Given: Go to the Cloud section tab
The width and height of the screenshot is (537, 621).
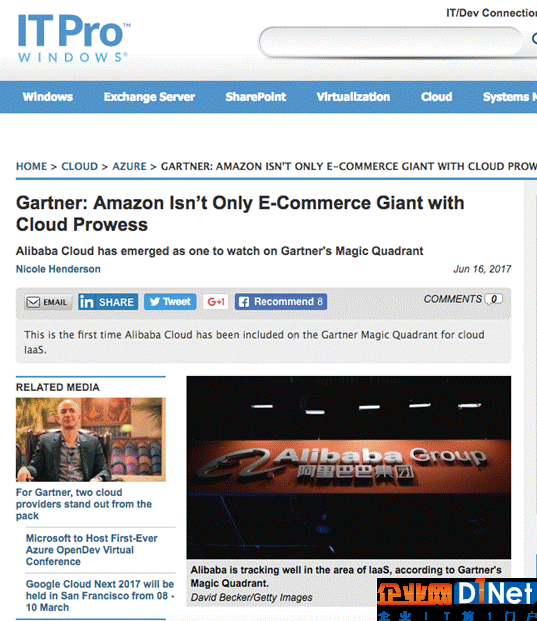Looking at the screenshot, I should (436, 97).
